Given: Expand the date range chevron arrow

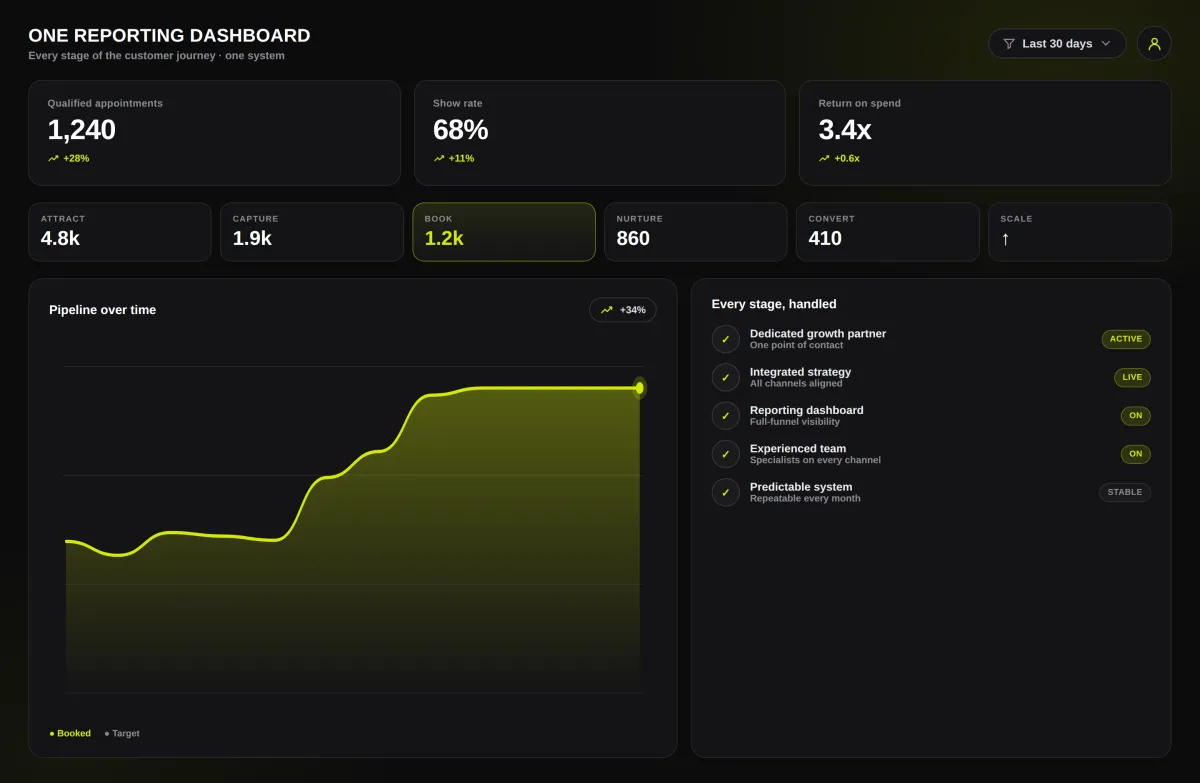Looking at the screenshot, I should pos(1106,44).
